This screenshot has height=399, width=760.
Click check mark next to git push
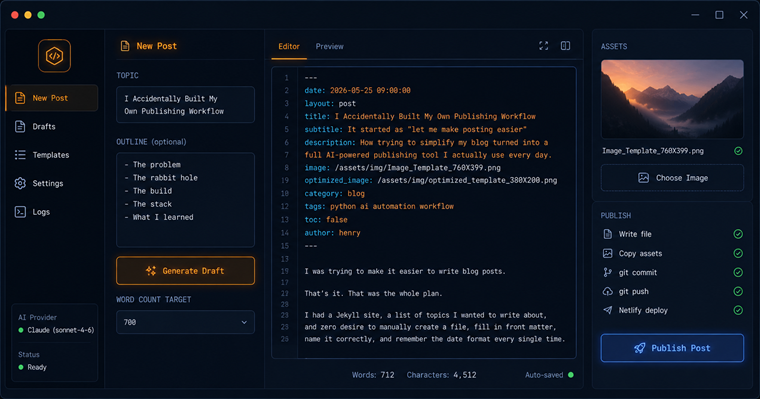738,291
